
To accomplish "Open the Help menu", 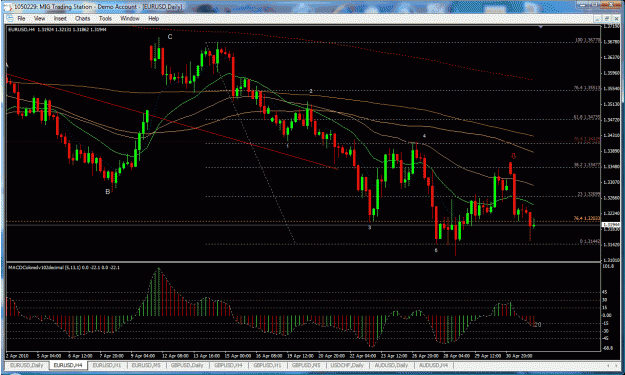I will [153, 18].
